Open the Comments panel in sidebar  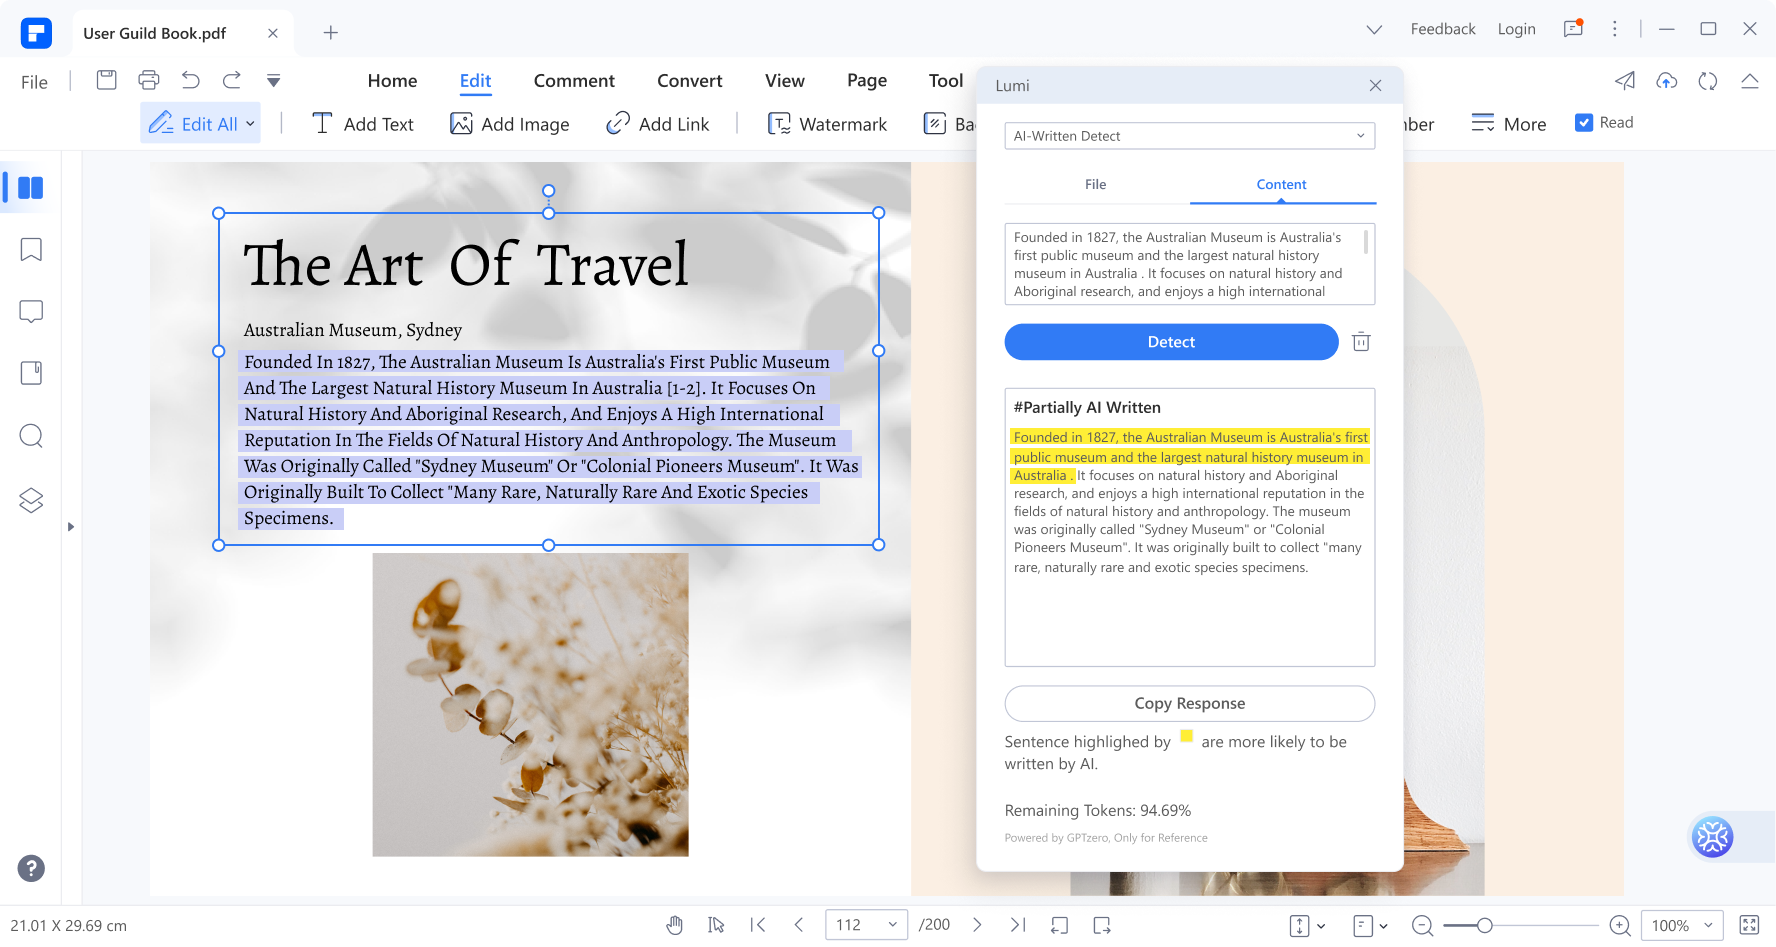tap(30, 311)
